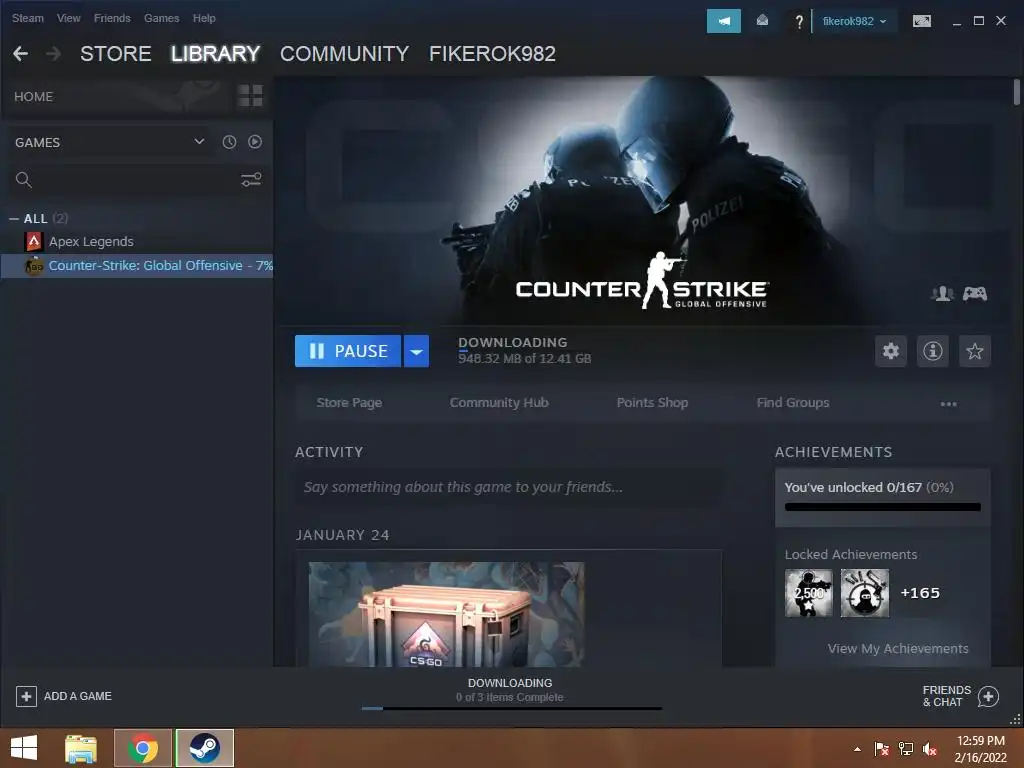Open the View menu
The height and width of the screenshot is (768, 1024).
(69, 18)
